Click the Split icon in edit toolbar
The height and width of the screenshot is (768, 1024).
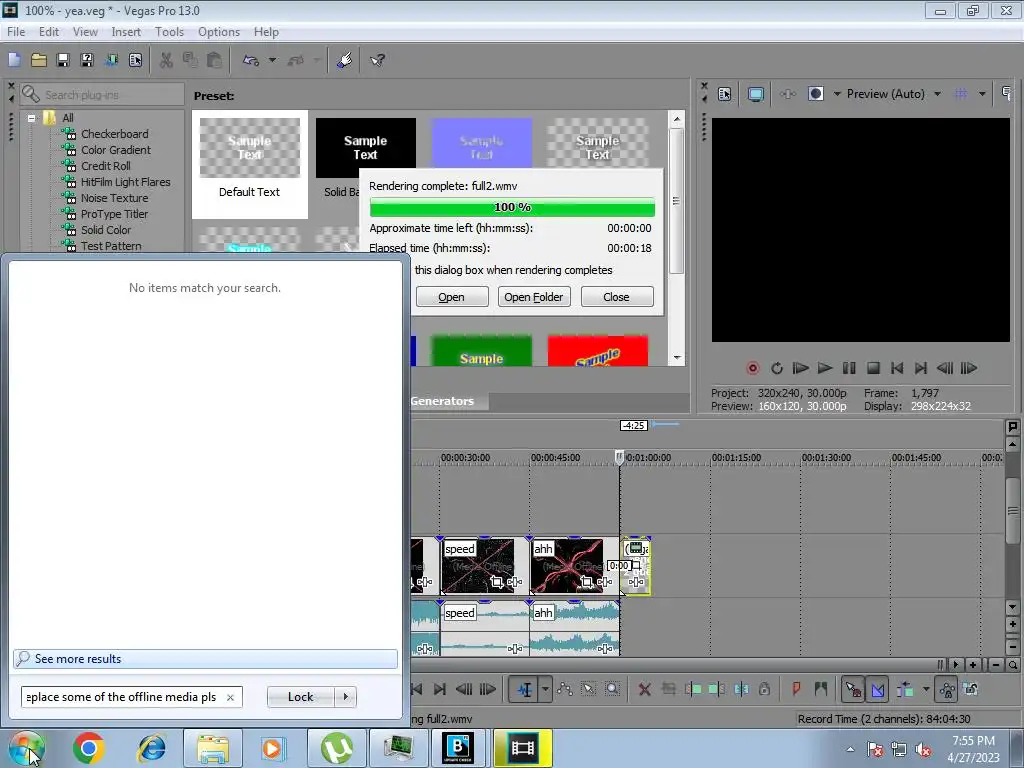point(741,689)
